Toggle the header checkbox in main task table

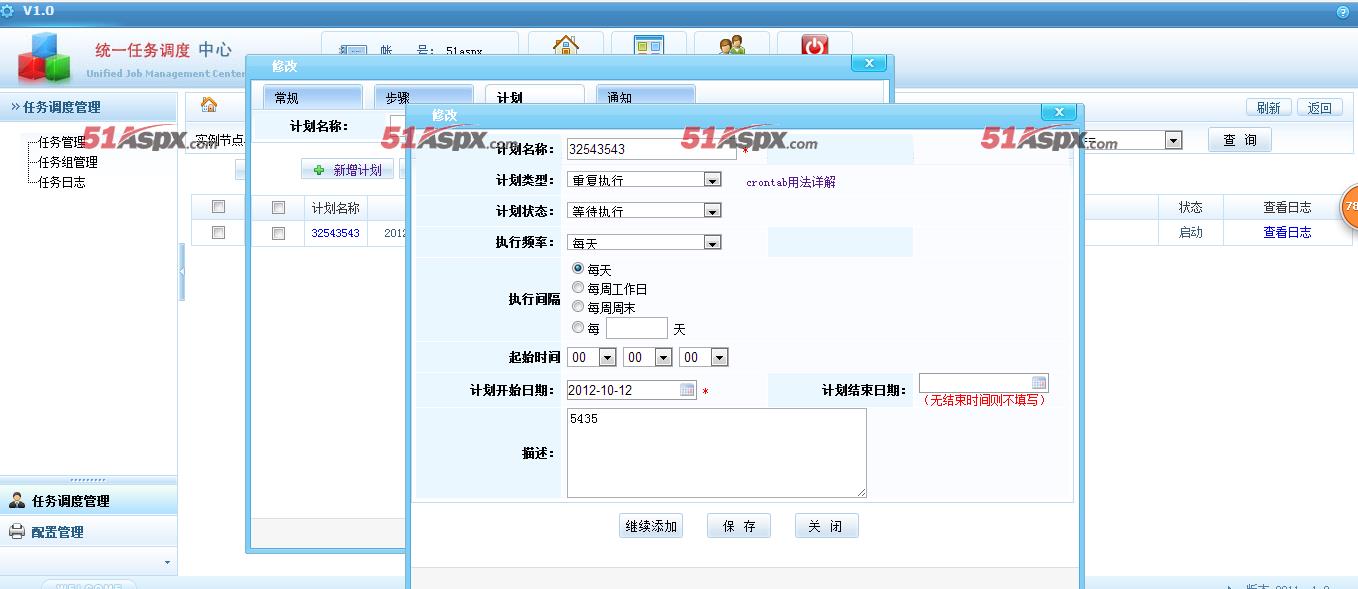(219, 207)
